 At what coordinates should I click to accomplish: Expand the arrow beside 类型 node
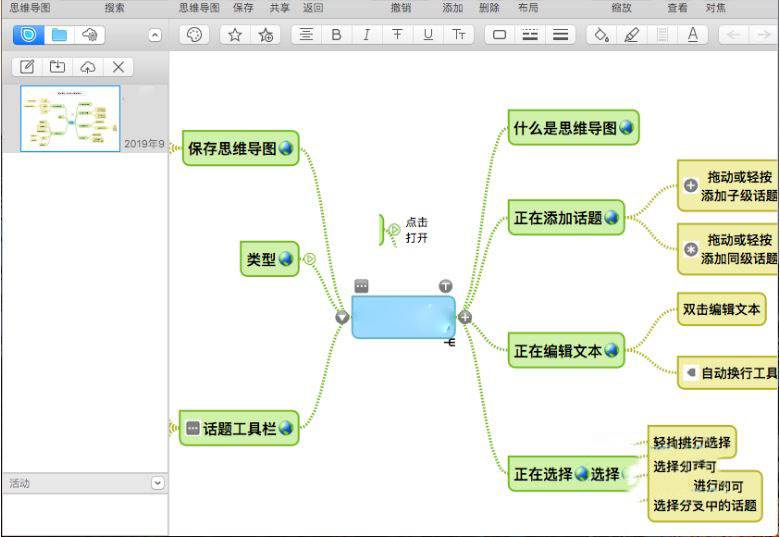pos(310,259)
